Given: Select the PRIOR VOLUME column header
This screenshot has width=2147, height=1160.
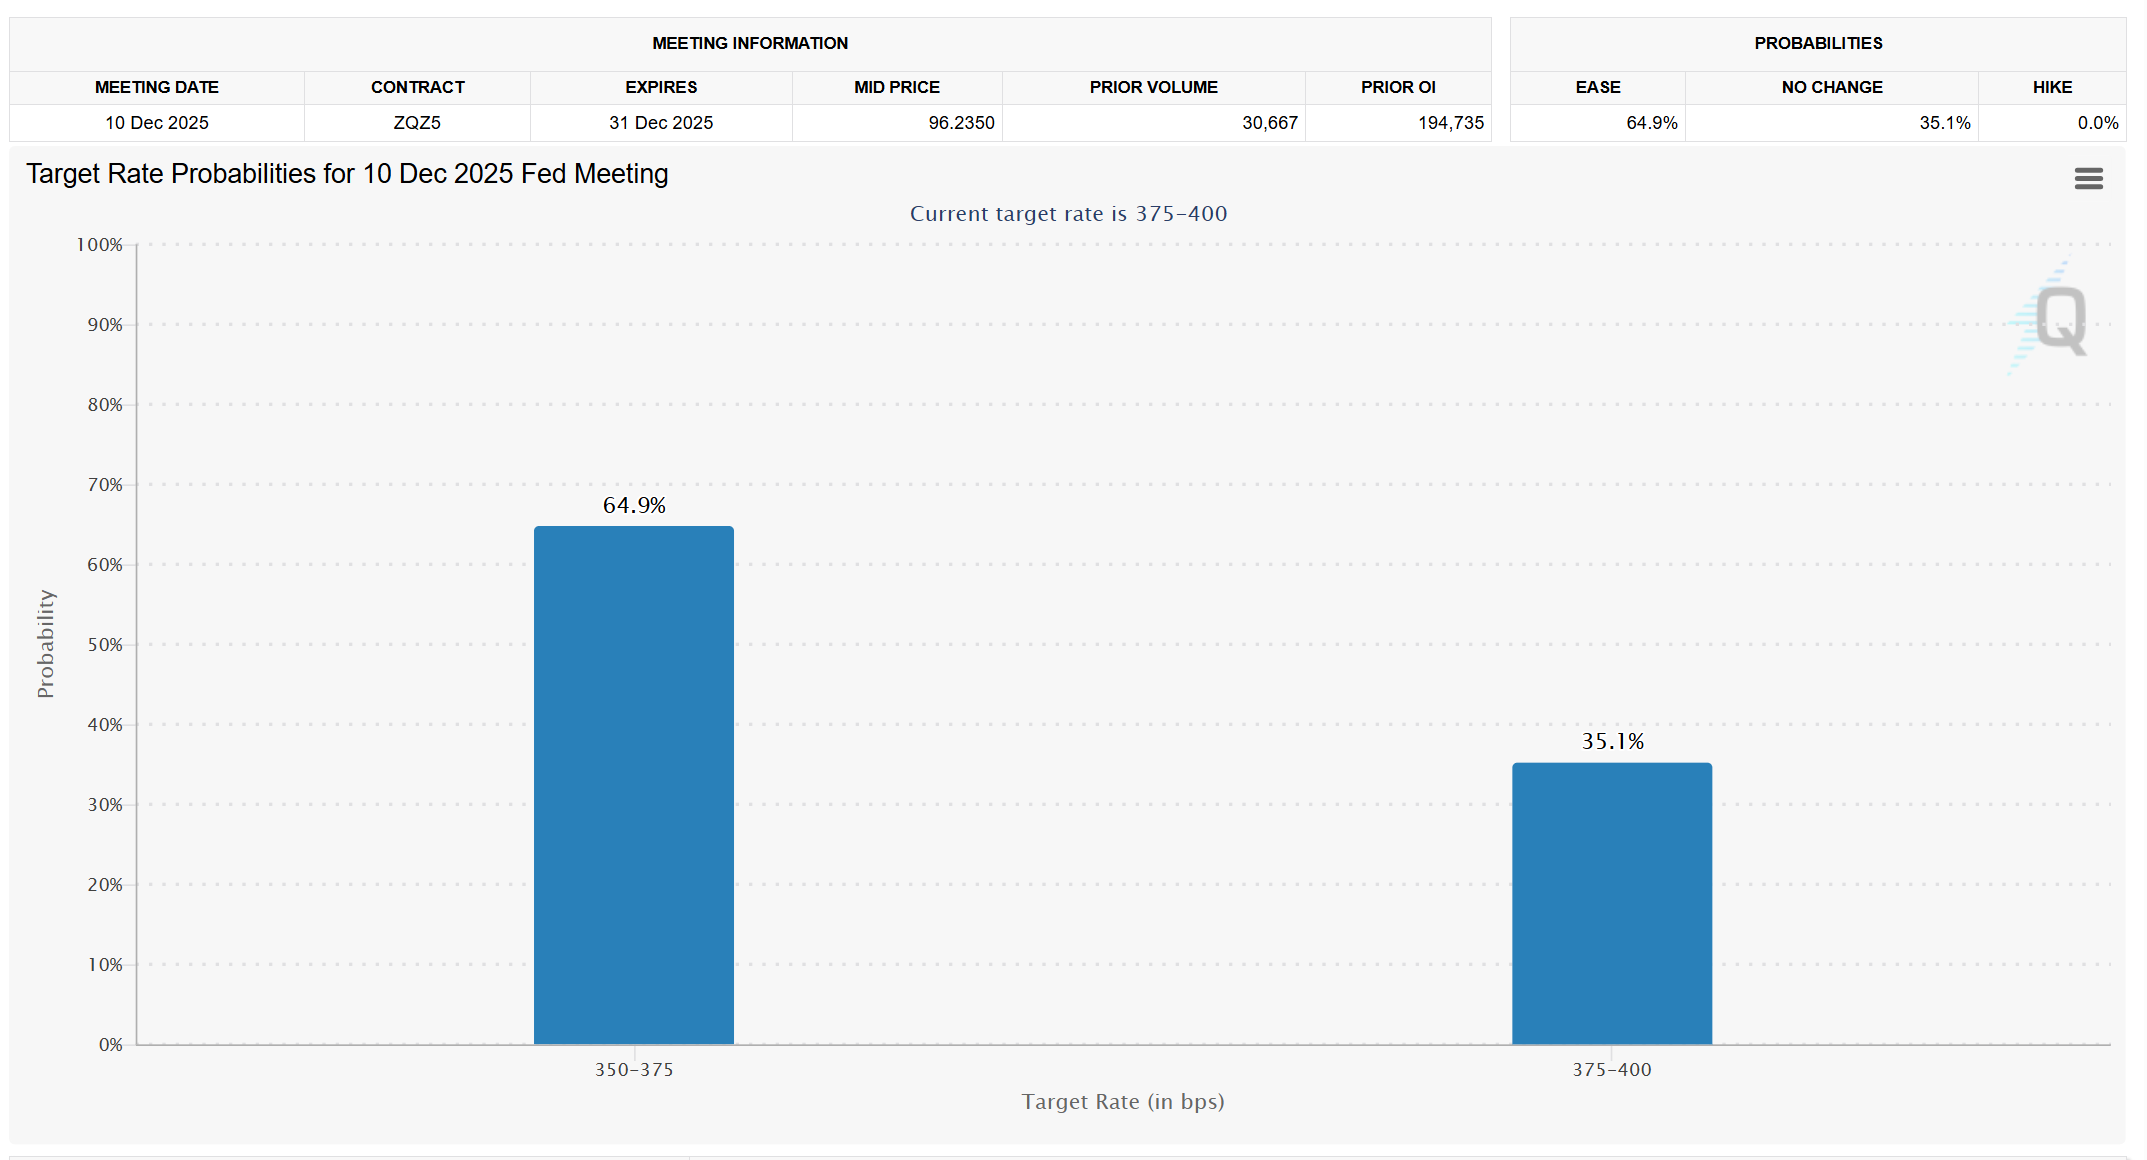Looking at the screenshot, I should 1153,87.
